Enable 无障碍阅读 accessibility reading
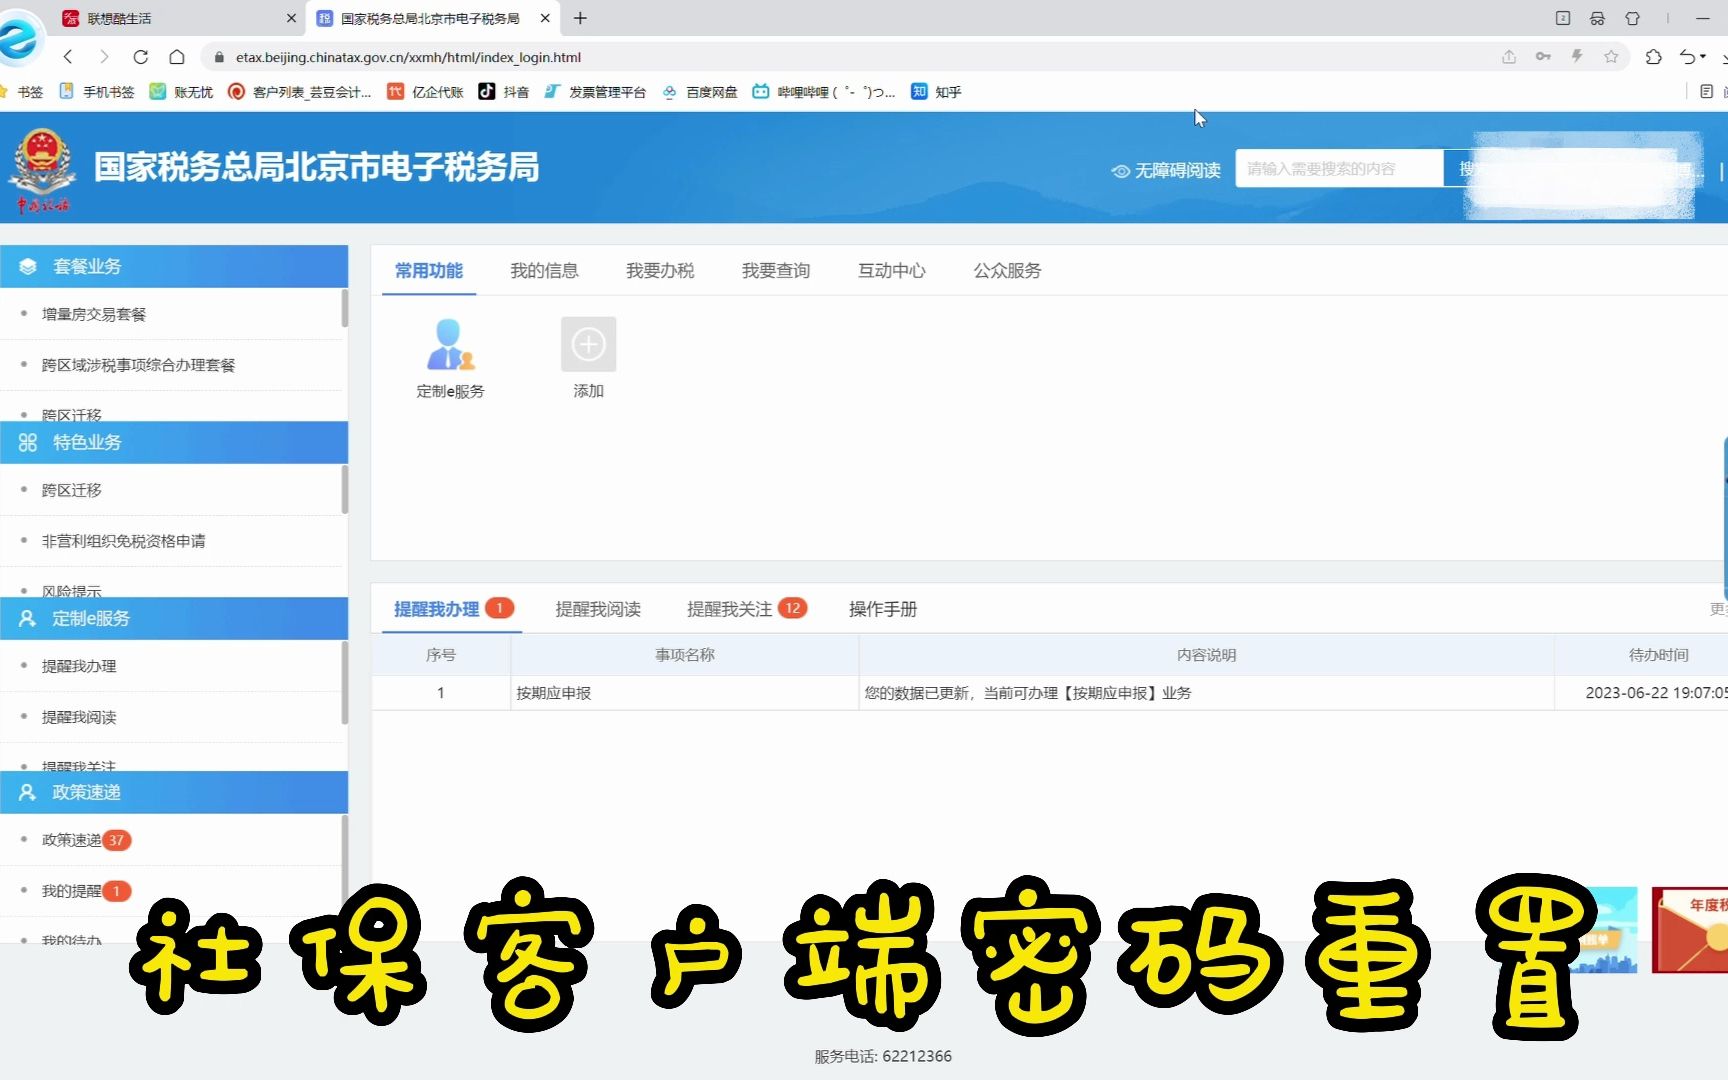Image resolution: width=1728 pixels, height=1080 pixels. click(x=1166, y=170)
